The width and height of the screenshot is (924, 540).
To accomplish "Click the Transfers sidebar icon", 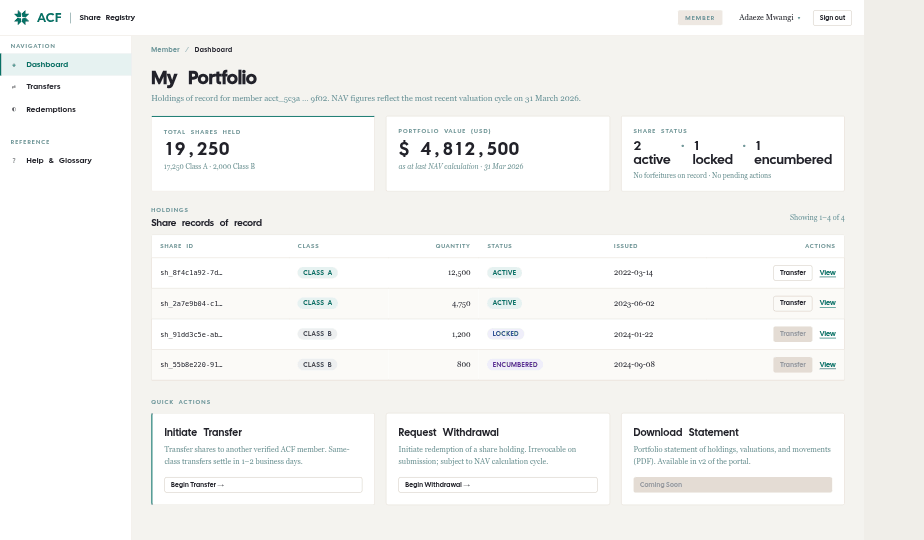I will point(14,87).
